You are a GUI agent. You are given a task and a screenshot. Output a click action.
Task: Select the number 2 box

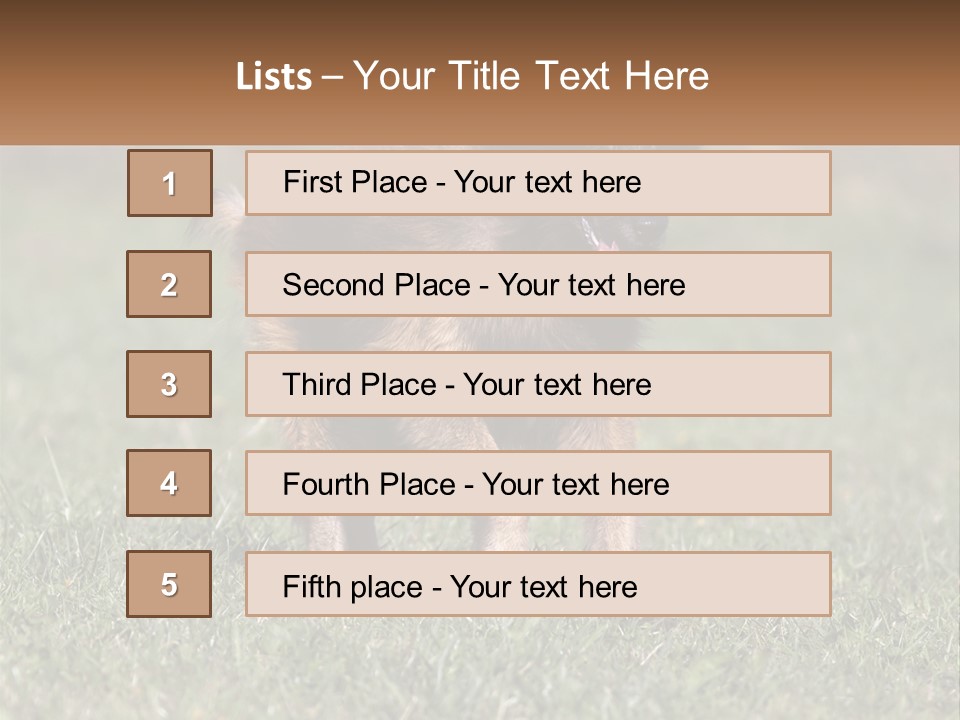169,284
